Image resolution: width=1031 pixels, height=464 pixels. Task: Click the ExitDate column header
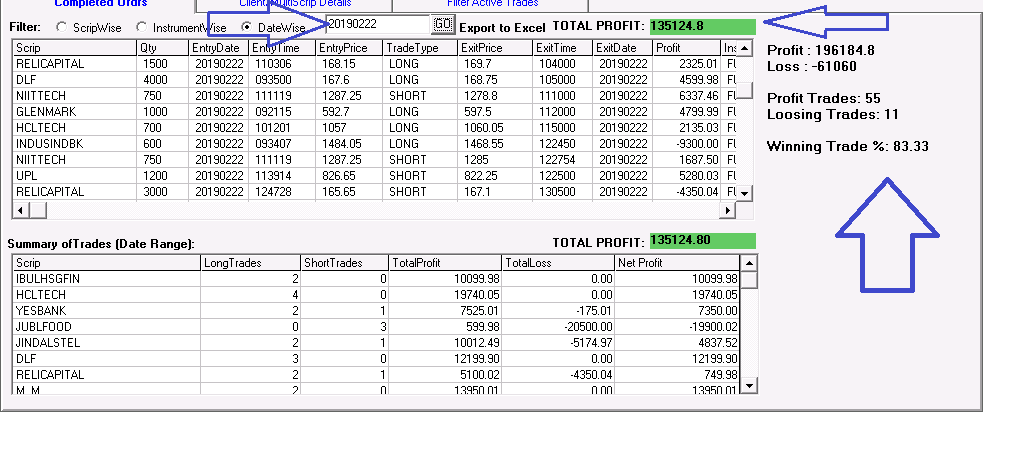coord(623,48)
